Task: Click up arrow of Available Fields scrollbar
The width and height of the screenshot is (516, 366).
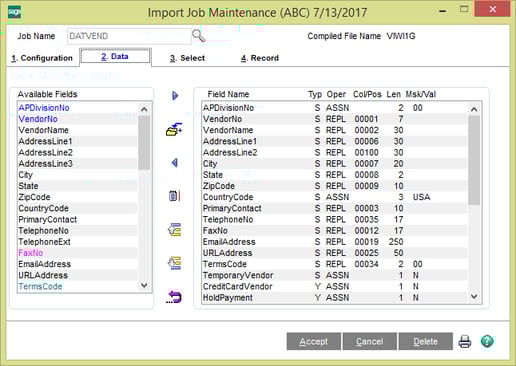Action: [x=144, y=109]
